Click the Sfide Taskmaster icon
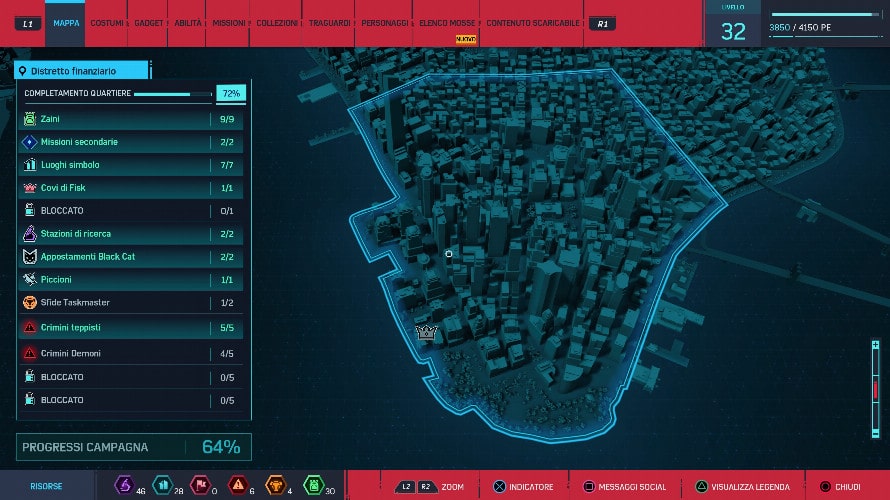The height and width of the screenshot is (500, 890). [x=30, y=303]
